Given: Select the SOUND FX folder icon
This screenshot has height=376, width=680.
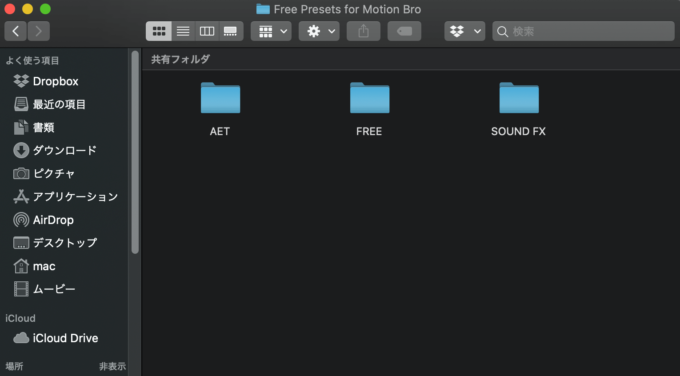Looking at the screenshot, I should 519,98.
